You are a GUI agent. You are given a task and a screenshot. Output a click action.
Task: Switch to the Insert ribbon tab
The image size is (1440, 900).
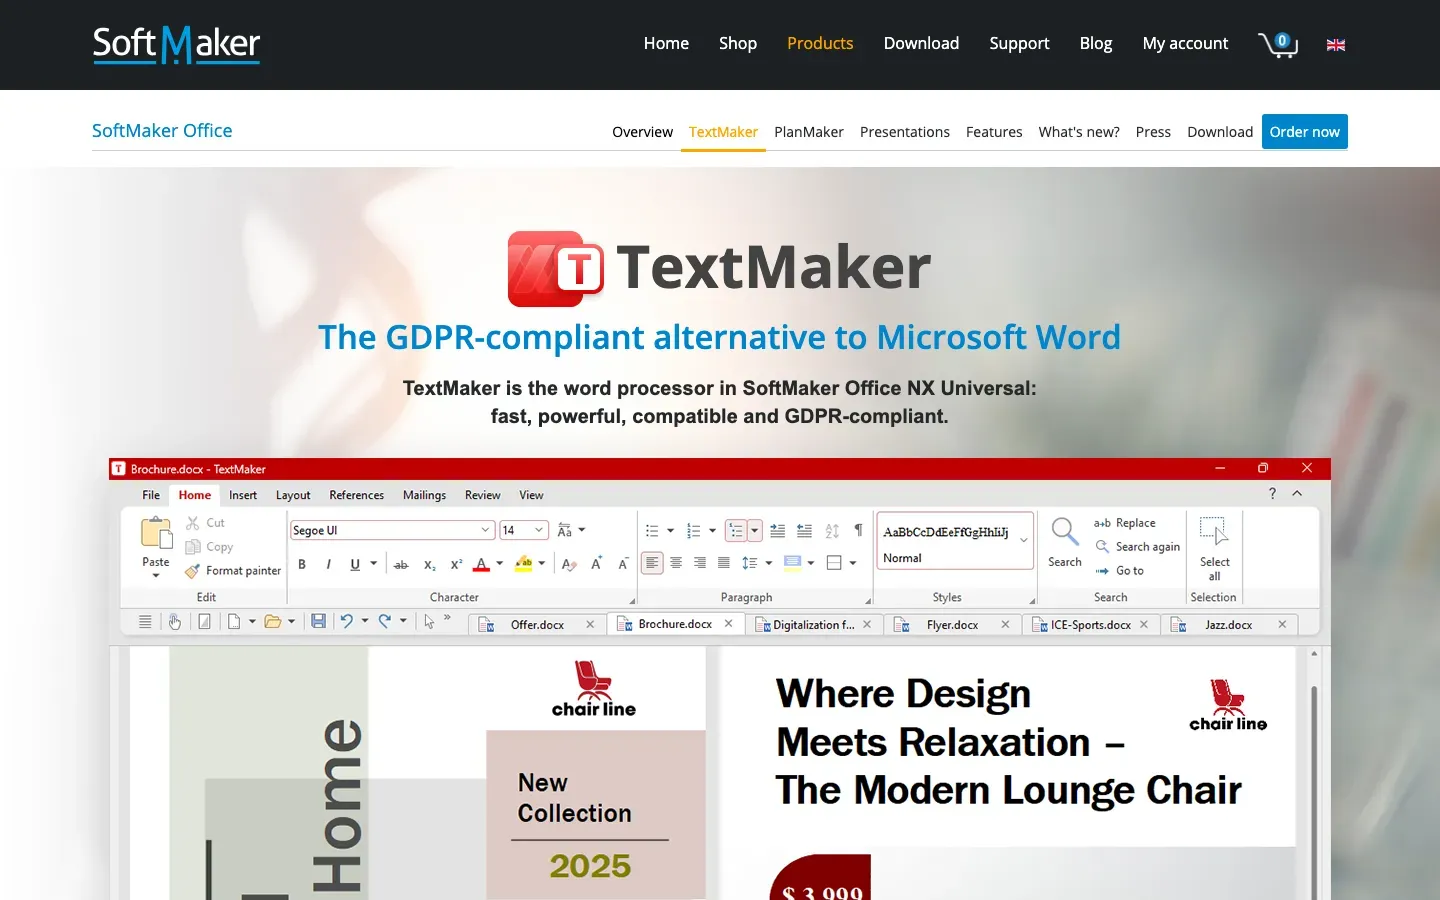pyautogui.click(x=243, y=495)
